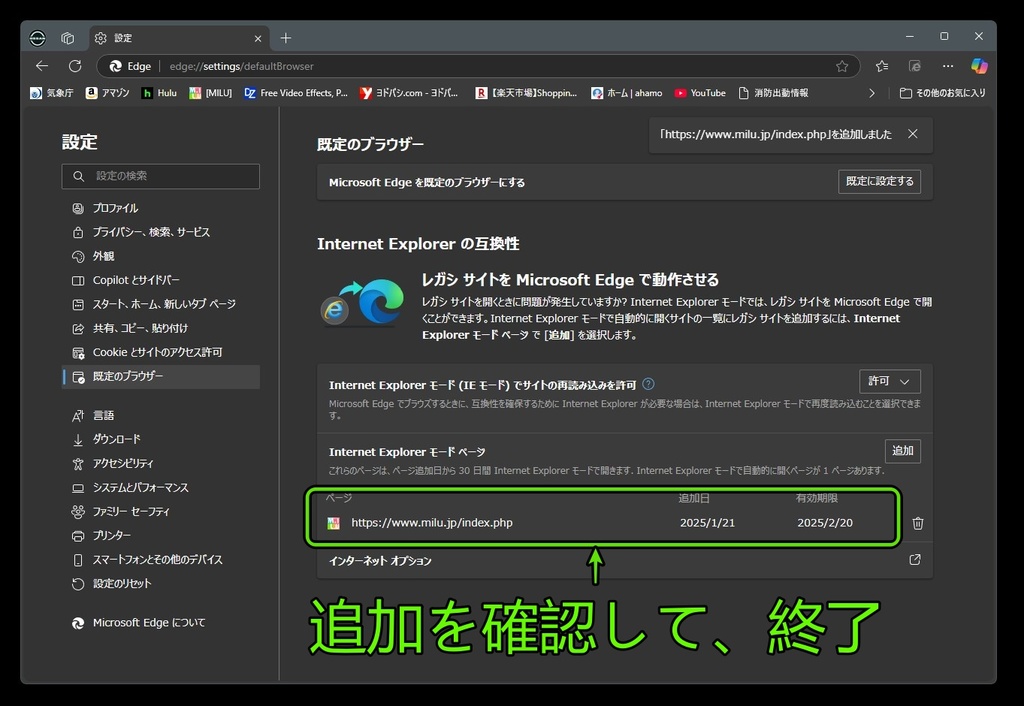This screenshot has height=706, width=1024.
Task: Expand the bookmarks bar overflow chevron
Action: pyautogui.click(x=872, y=93)
